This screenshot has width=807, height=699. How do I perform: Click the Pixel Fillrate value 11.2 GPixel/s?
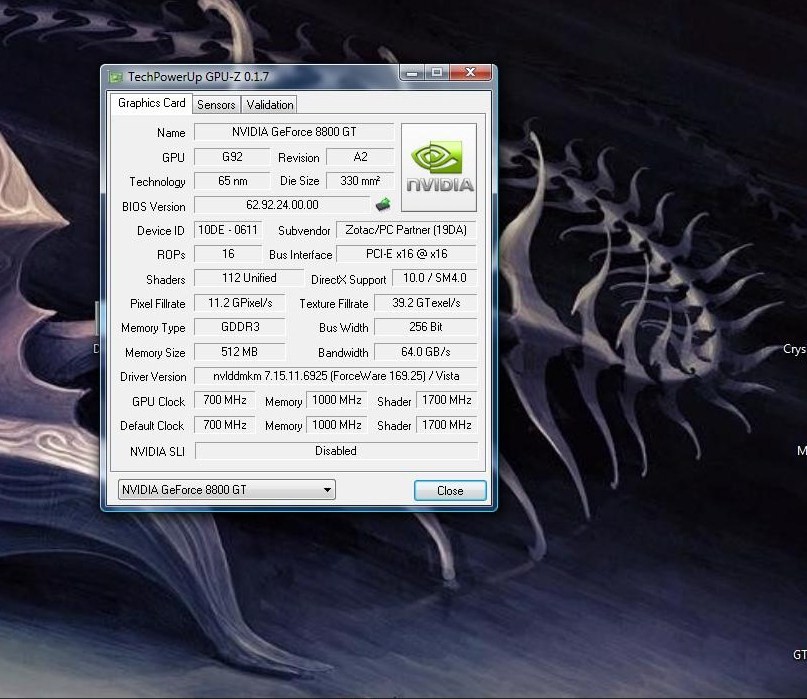coord(240,303)
